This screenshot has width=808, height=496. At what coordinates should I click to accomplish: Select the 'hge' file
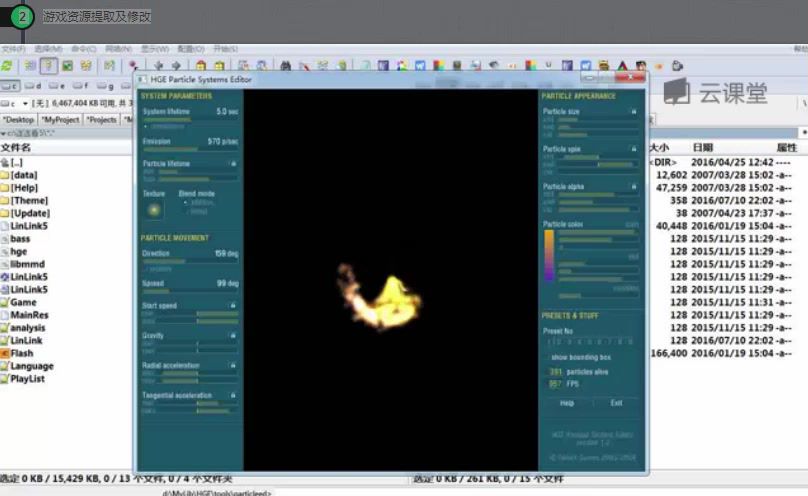click(x=19, y=252)
